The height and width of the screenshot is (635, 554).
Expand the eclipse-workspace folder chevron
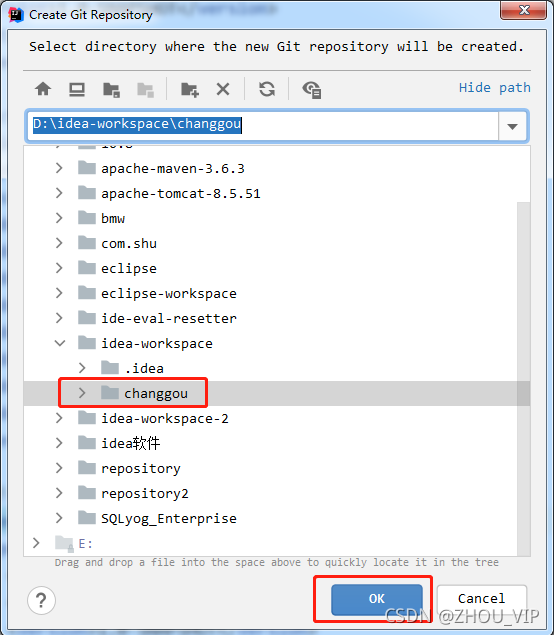pyautogui.click(x=59, y=293)
